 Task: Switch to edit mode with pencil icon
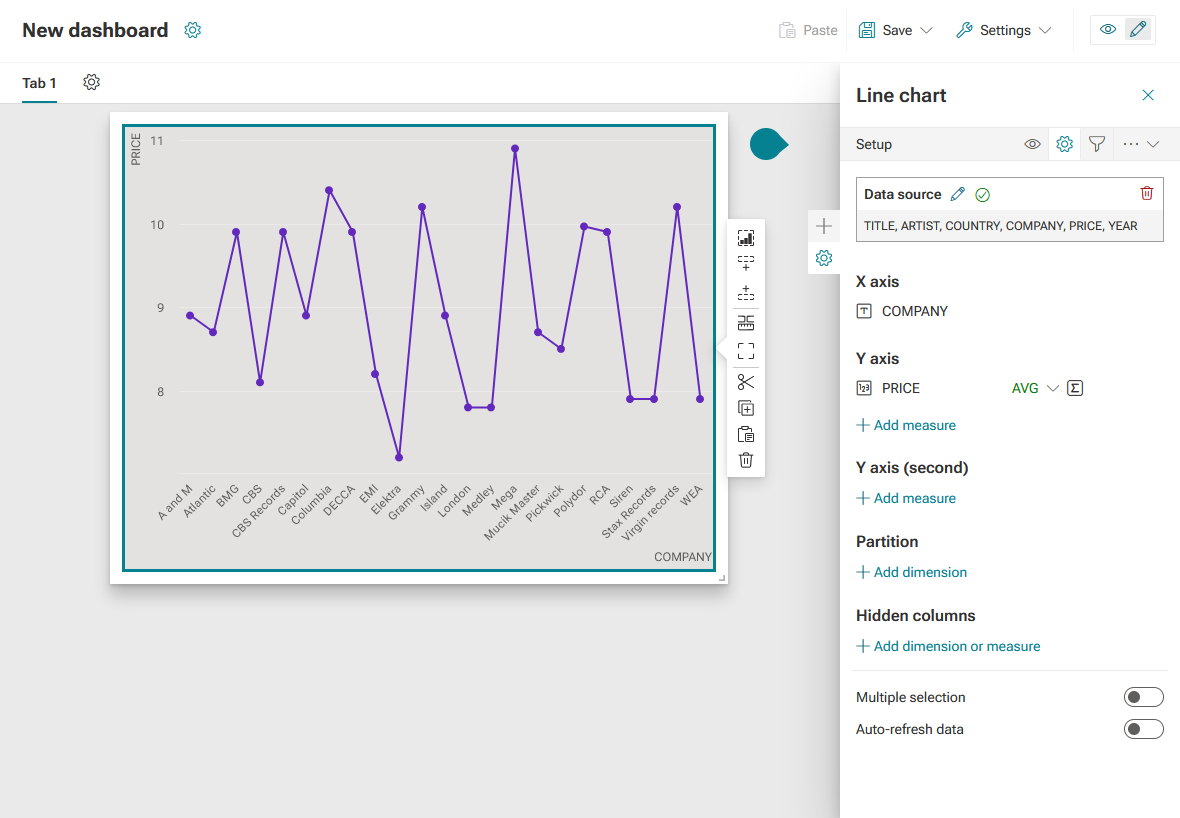[1139, 30]
